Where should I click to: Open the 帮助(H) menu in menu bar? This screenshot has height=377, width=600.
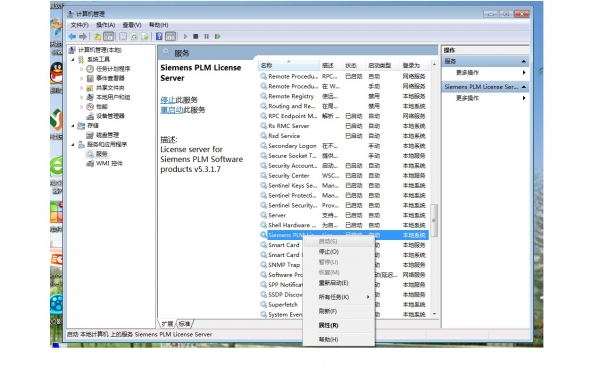[158, 25]
